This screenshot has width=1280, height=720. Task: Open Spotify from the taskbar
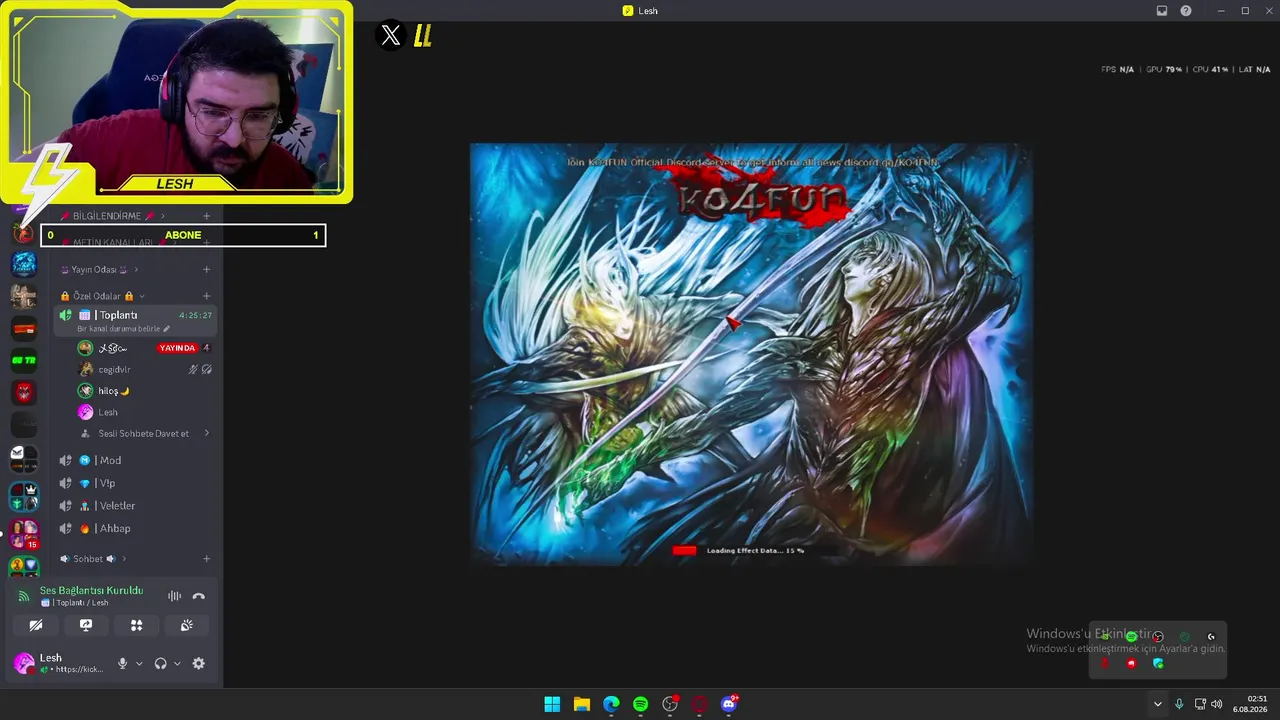tap(641, 704)
